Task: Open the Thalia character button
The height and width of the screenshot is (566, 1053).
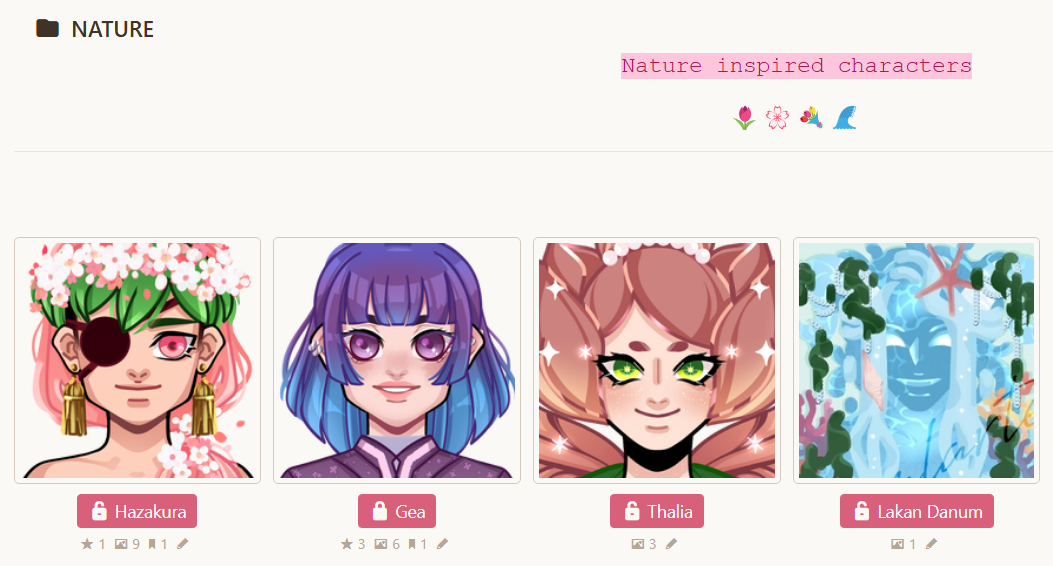Action: tap(657, 512)
